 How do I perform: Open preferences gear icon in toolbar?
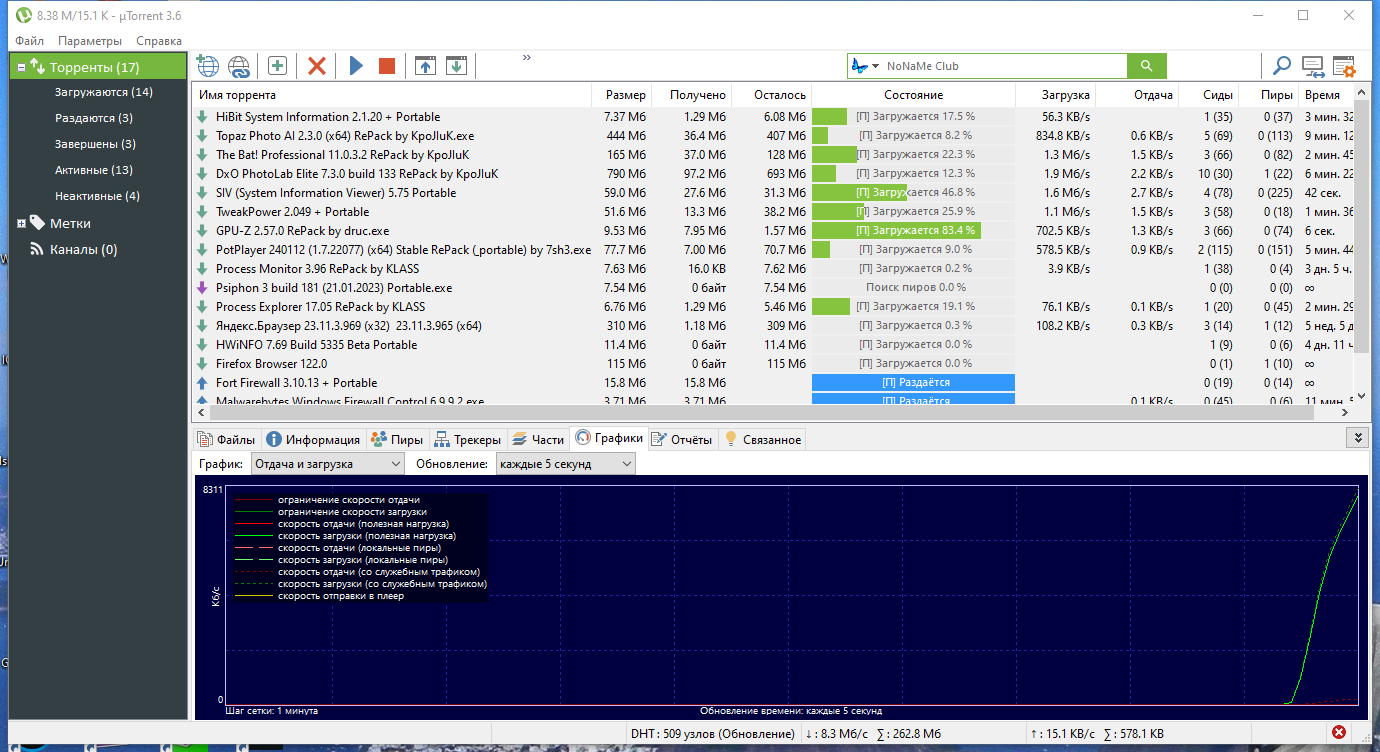(1343, 67)
